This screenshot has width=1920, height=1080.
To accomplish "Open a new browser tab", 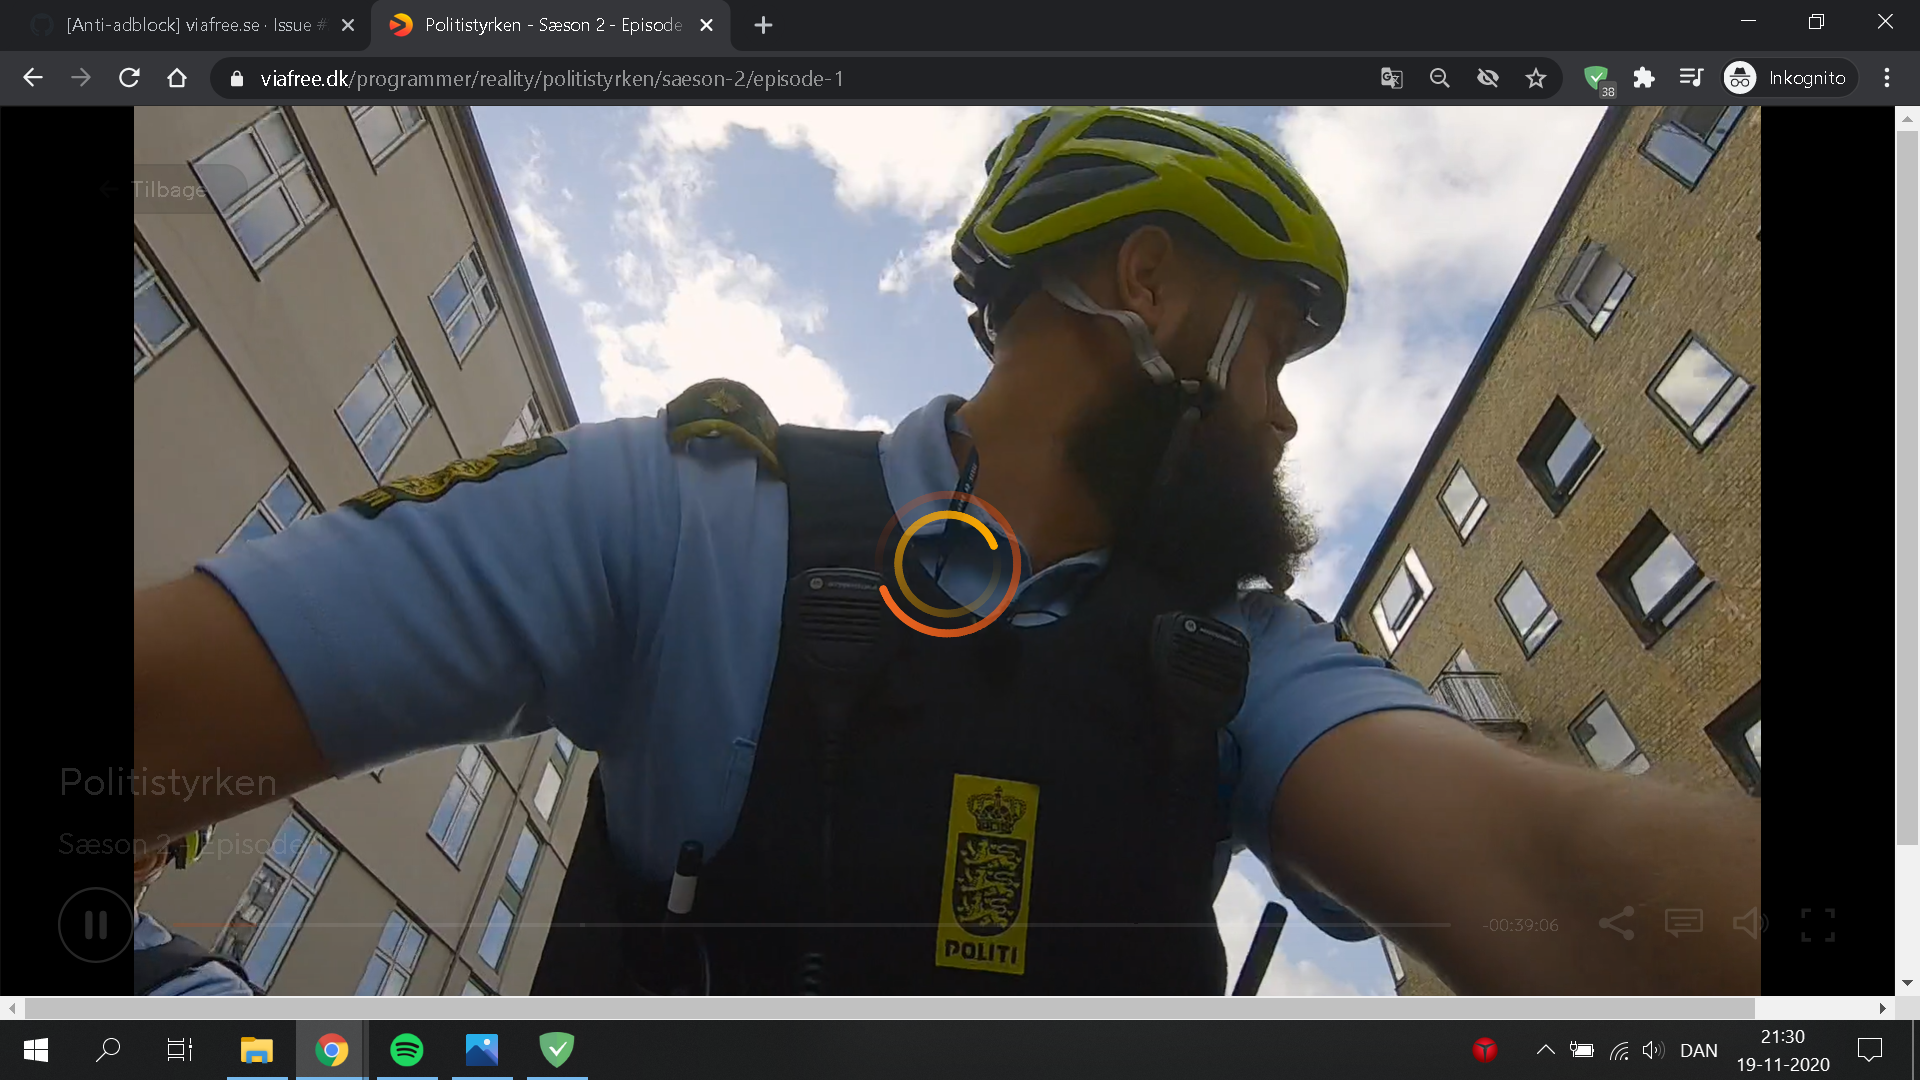I will click(x=763, y=25).
